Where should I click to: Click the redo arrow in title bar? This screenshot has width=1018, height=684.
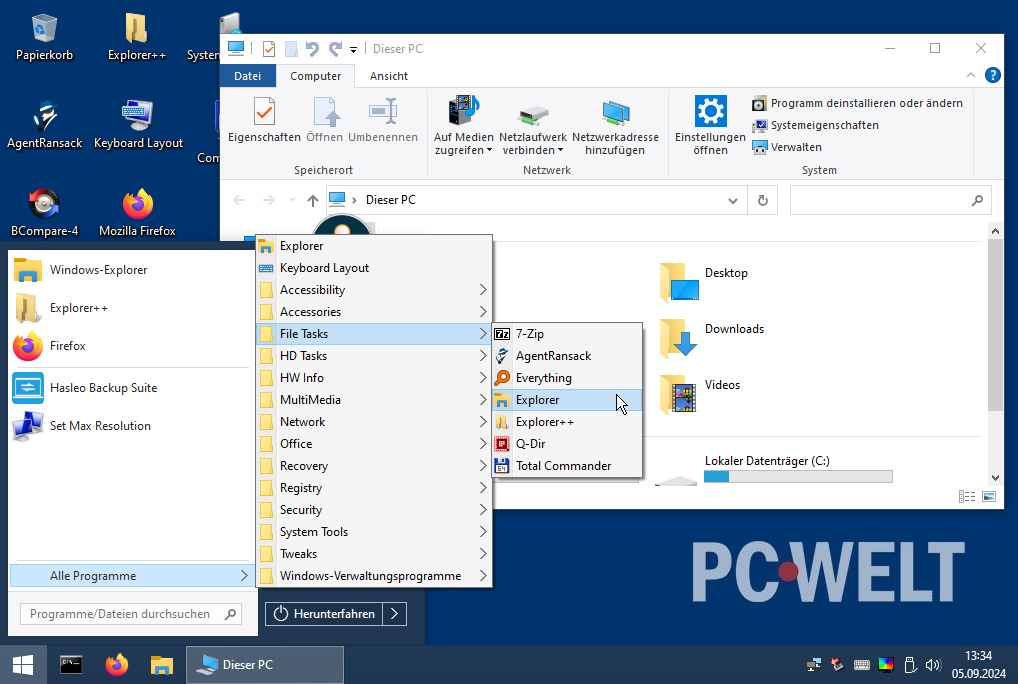click(335, 49)
